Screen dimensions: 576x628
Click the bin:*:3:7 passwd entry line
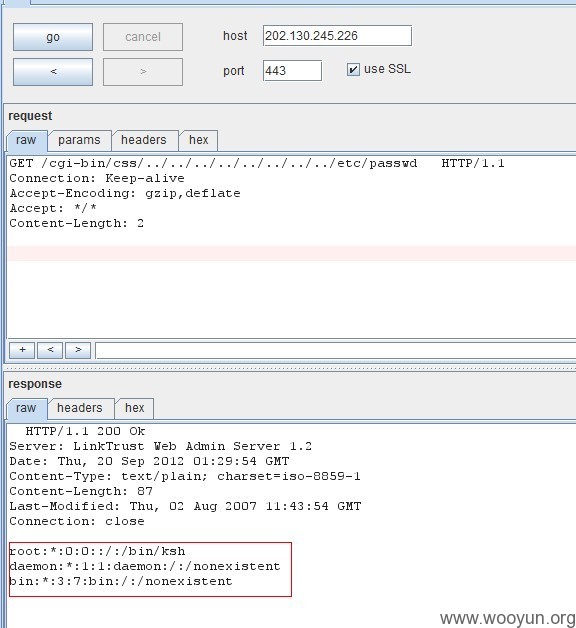click(121, 582)
